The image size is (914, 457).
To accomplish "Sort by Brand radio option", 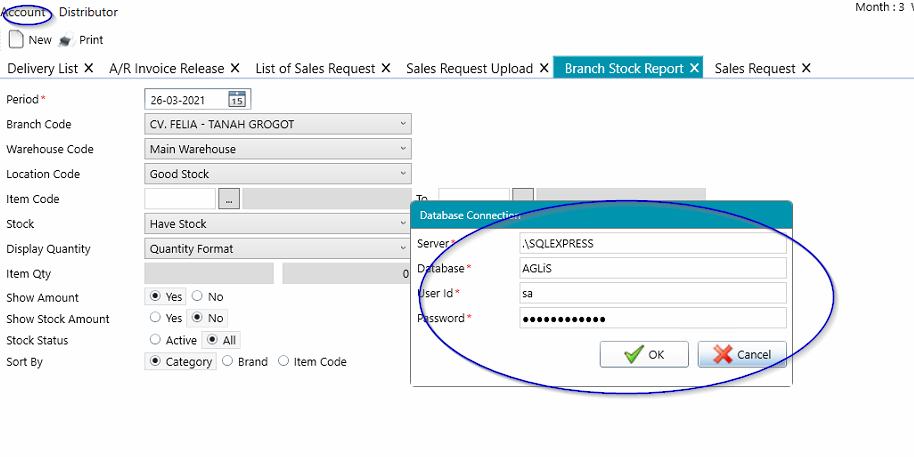I will [x=229, y=362].
